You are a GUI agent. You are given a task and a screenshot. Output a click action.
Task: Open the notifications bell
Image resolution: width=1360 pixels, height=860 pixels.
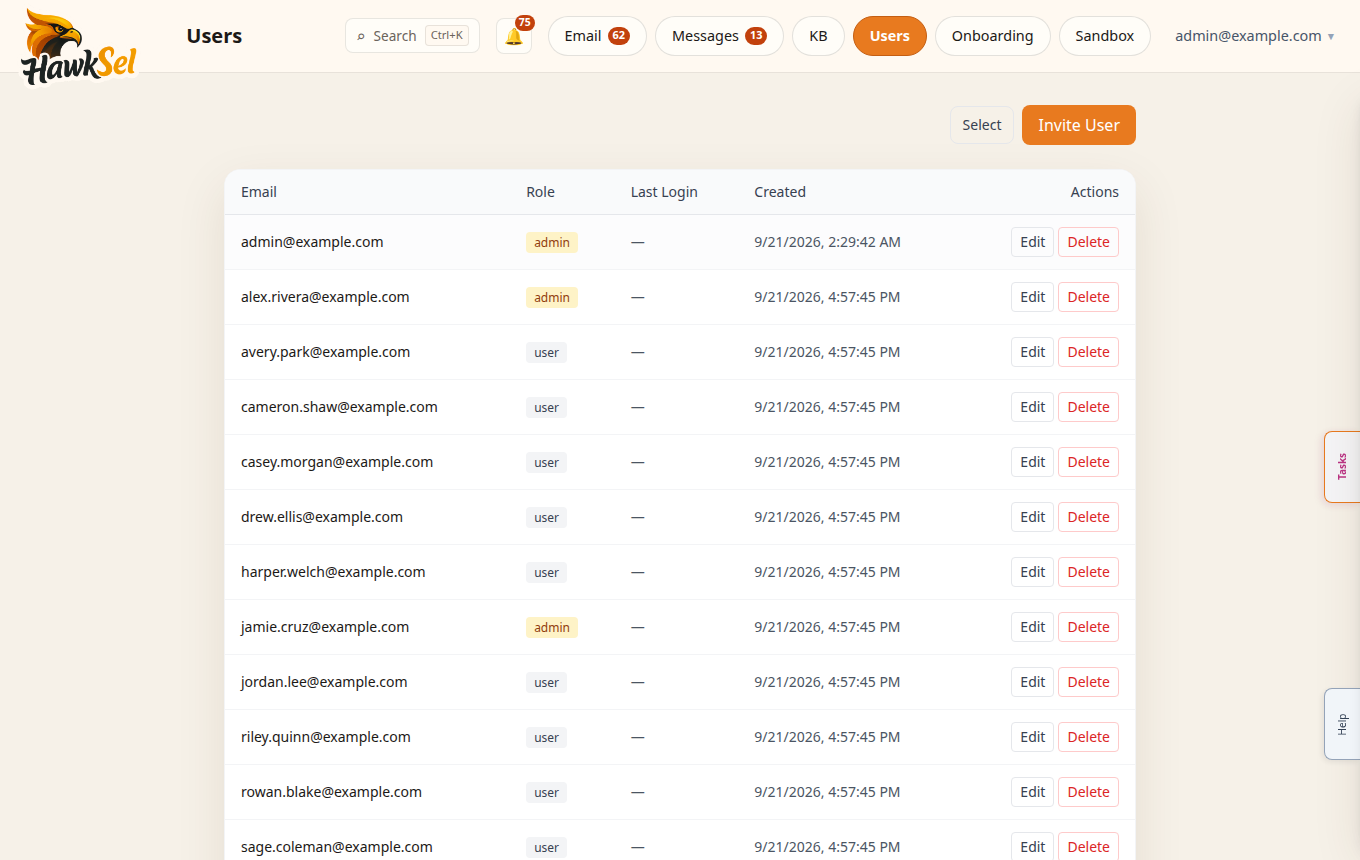[x=514, y=36]
